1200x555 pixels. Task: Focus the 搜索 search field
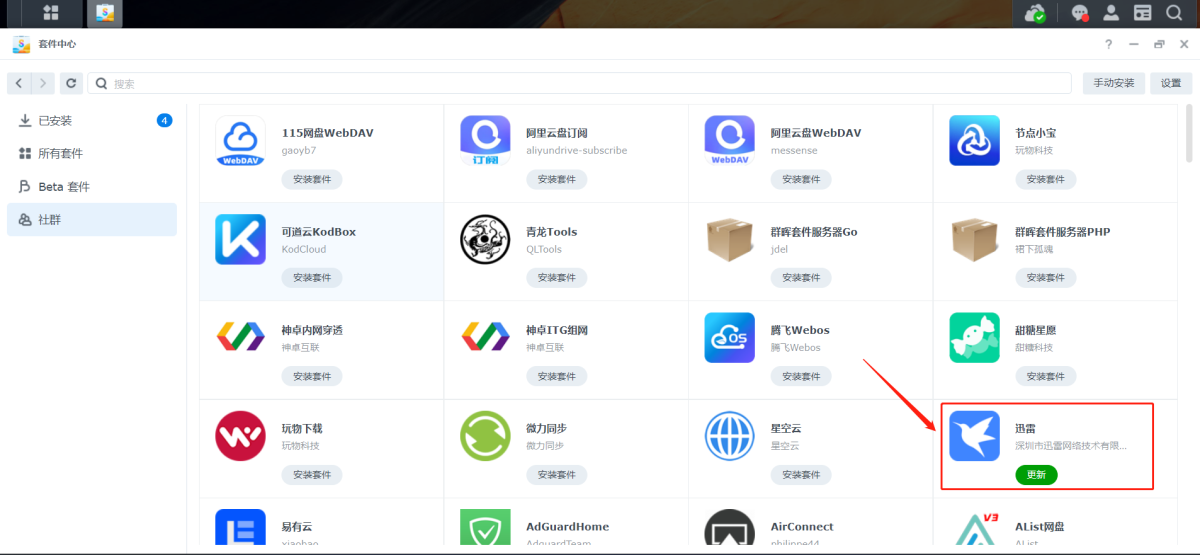tap(580, 83)
